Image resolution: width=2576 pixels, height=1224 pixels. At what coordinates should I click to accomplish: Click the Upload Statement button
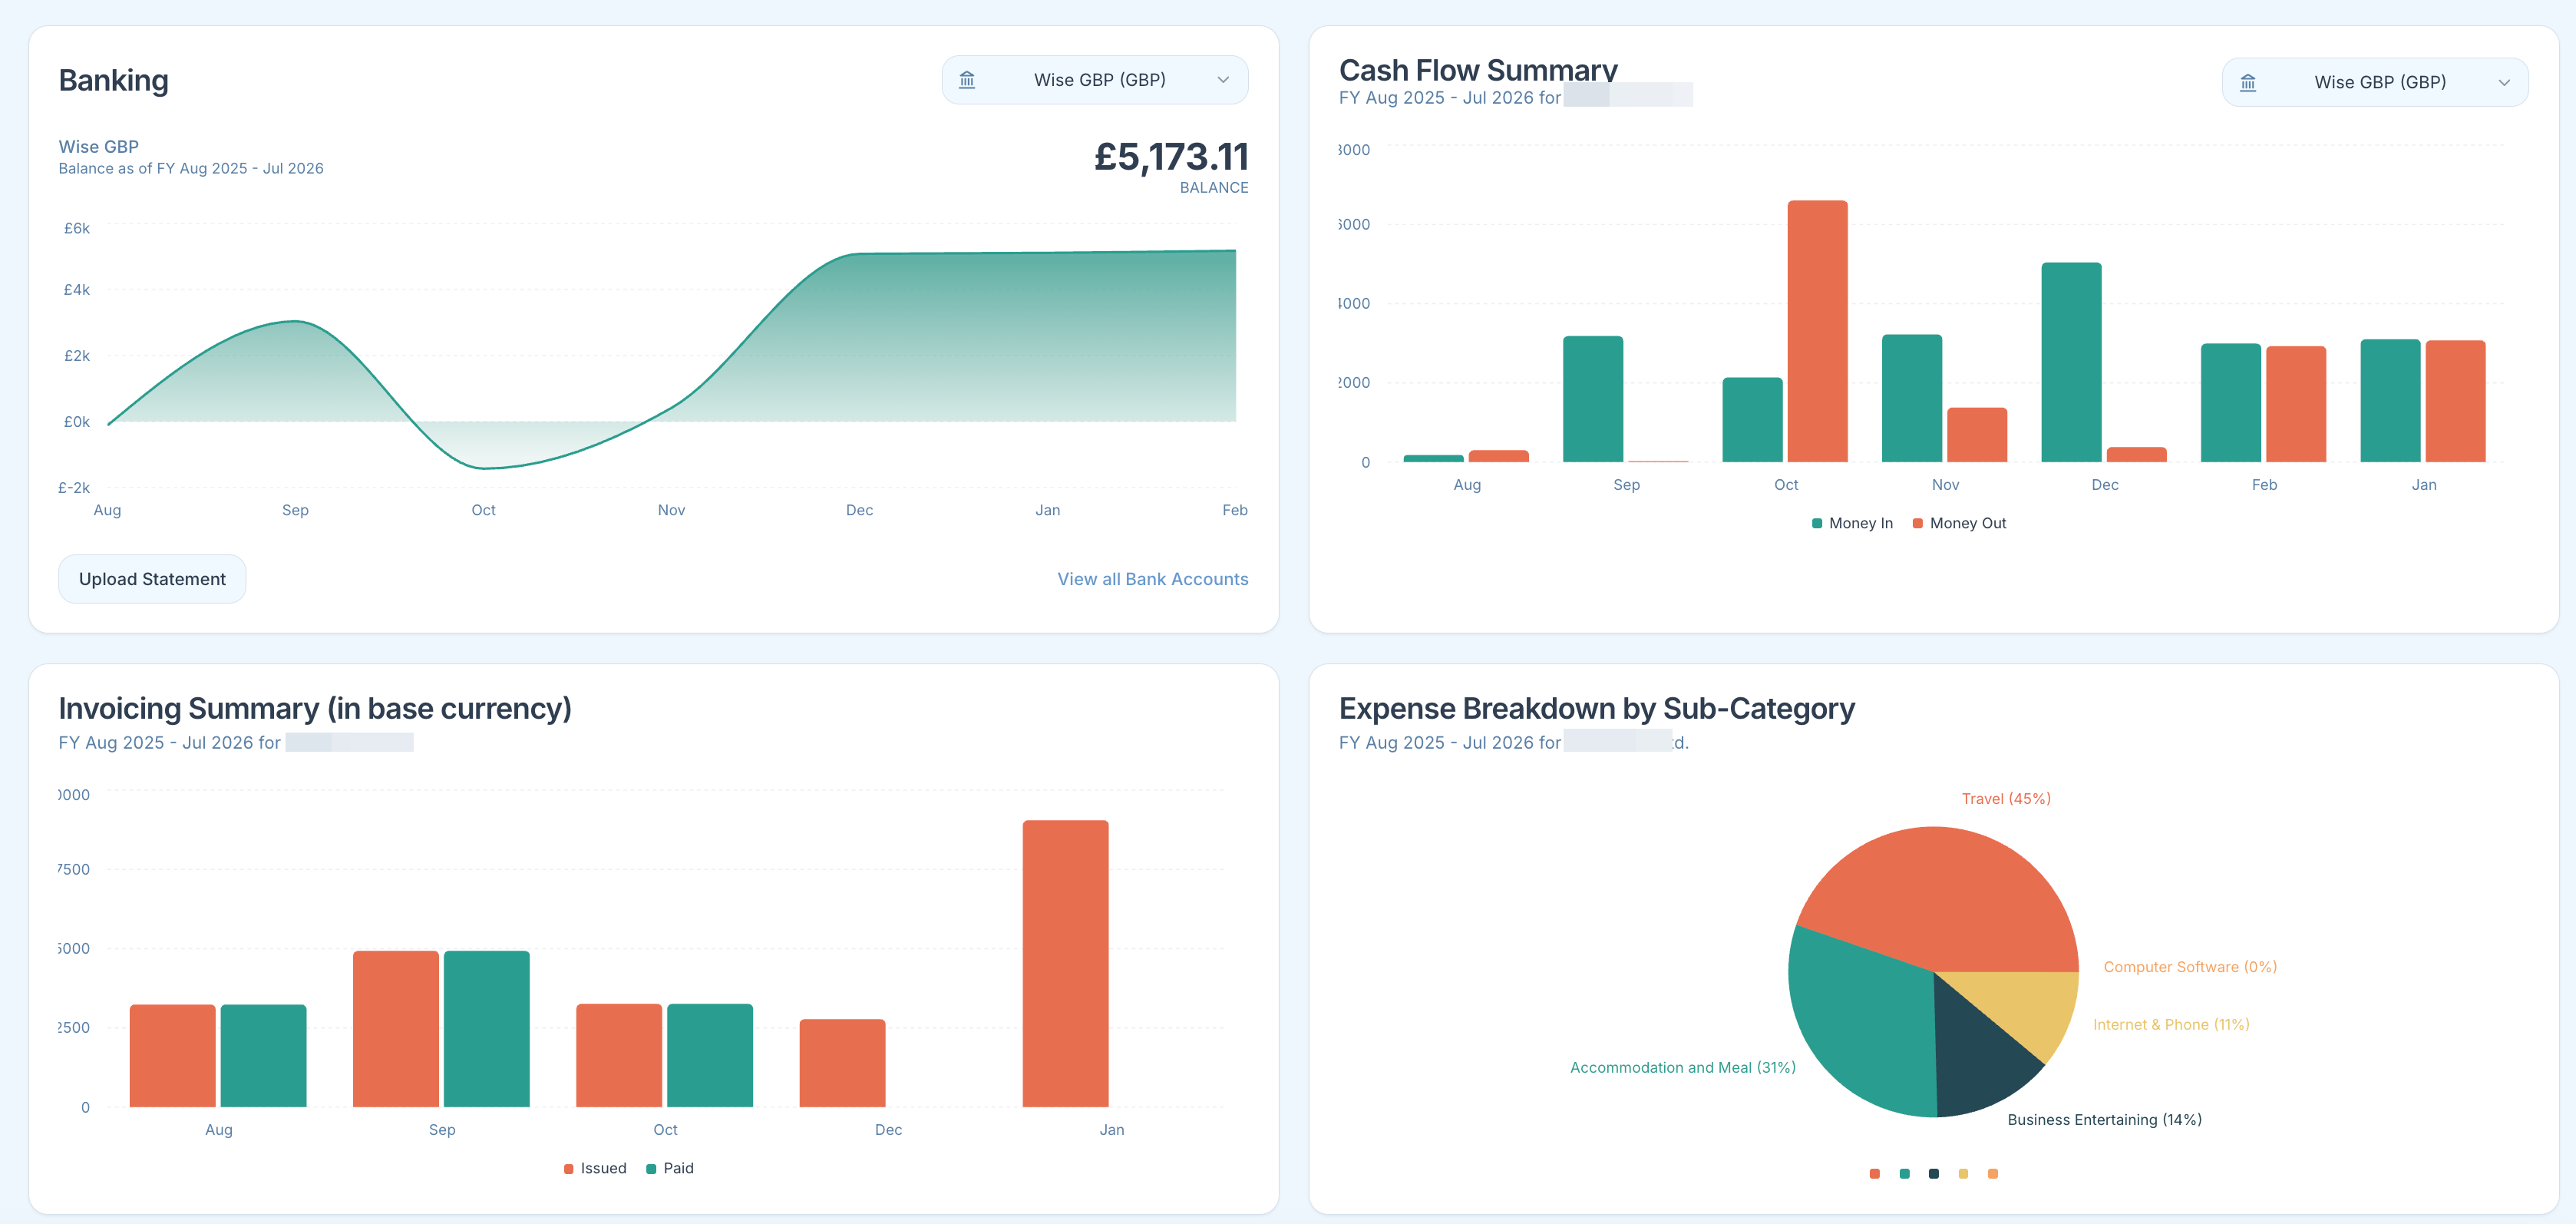(152, 578)
